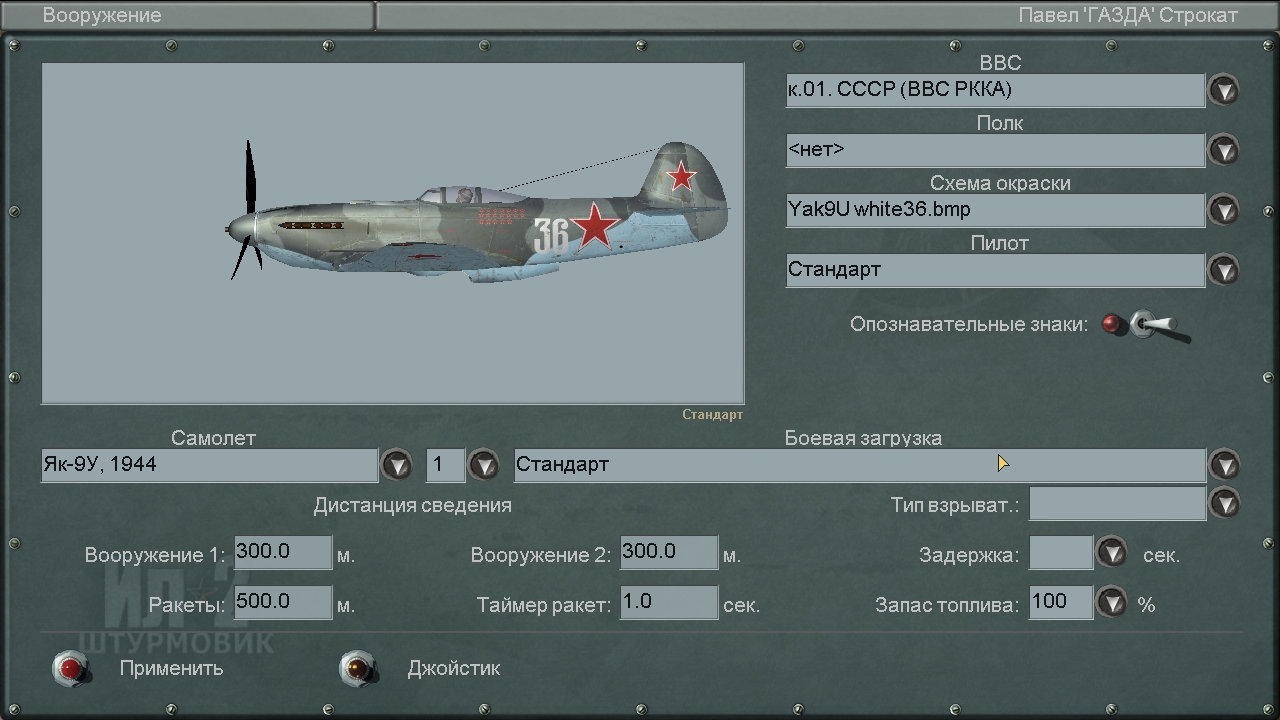The image size is (1280, 720).
Task: Open the Пилот dropdown arrow
Action: (x=1224, y=270)
